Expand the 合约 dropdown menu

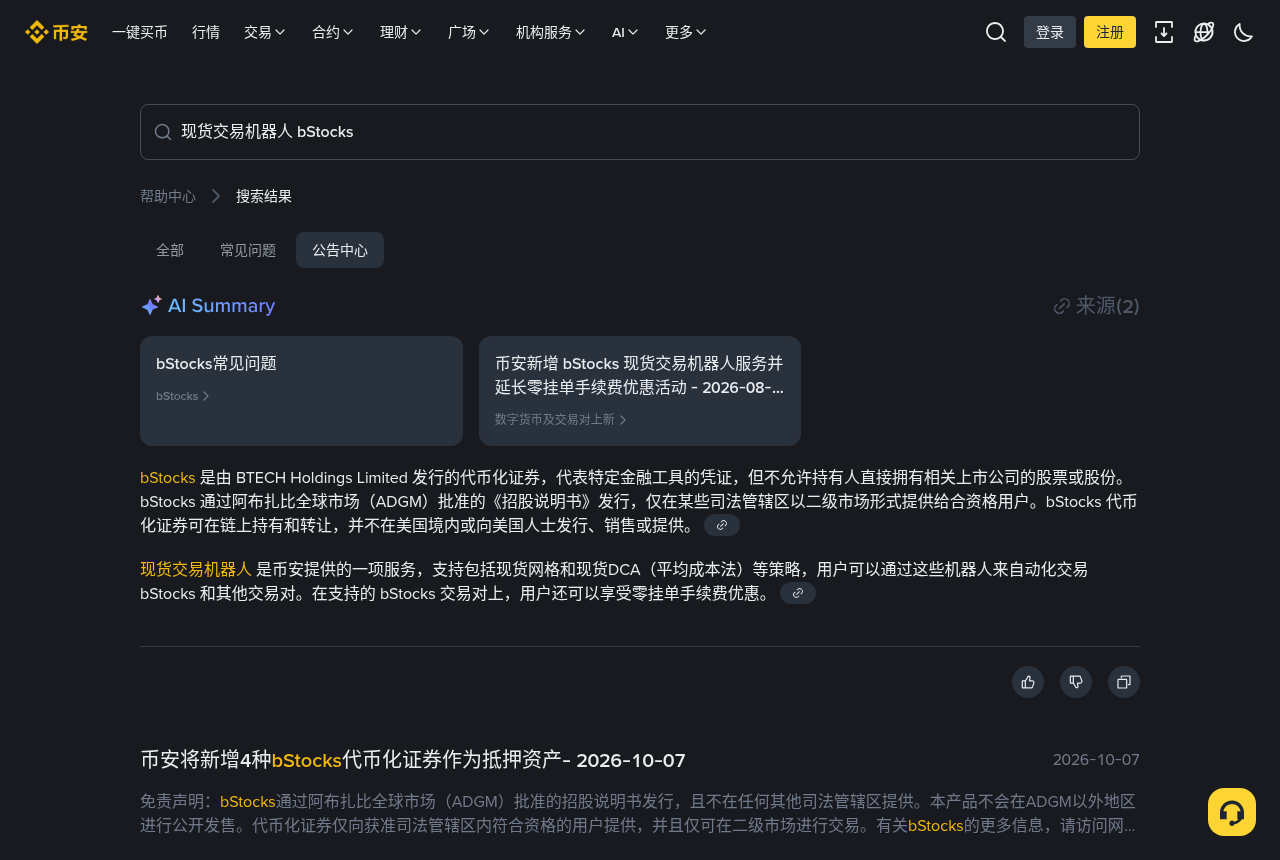[333, 32]
